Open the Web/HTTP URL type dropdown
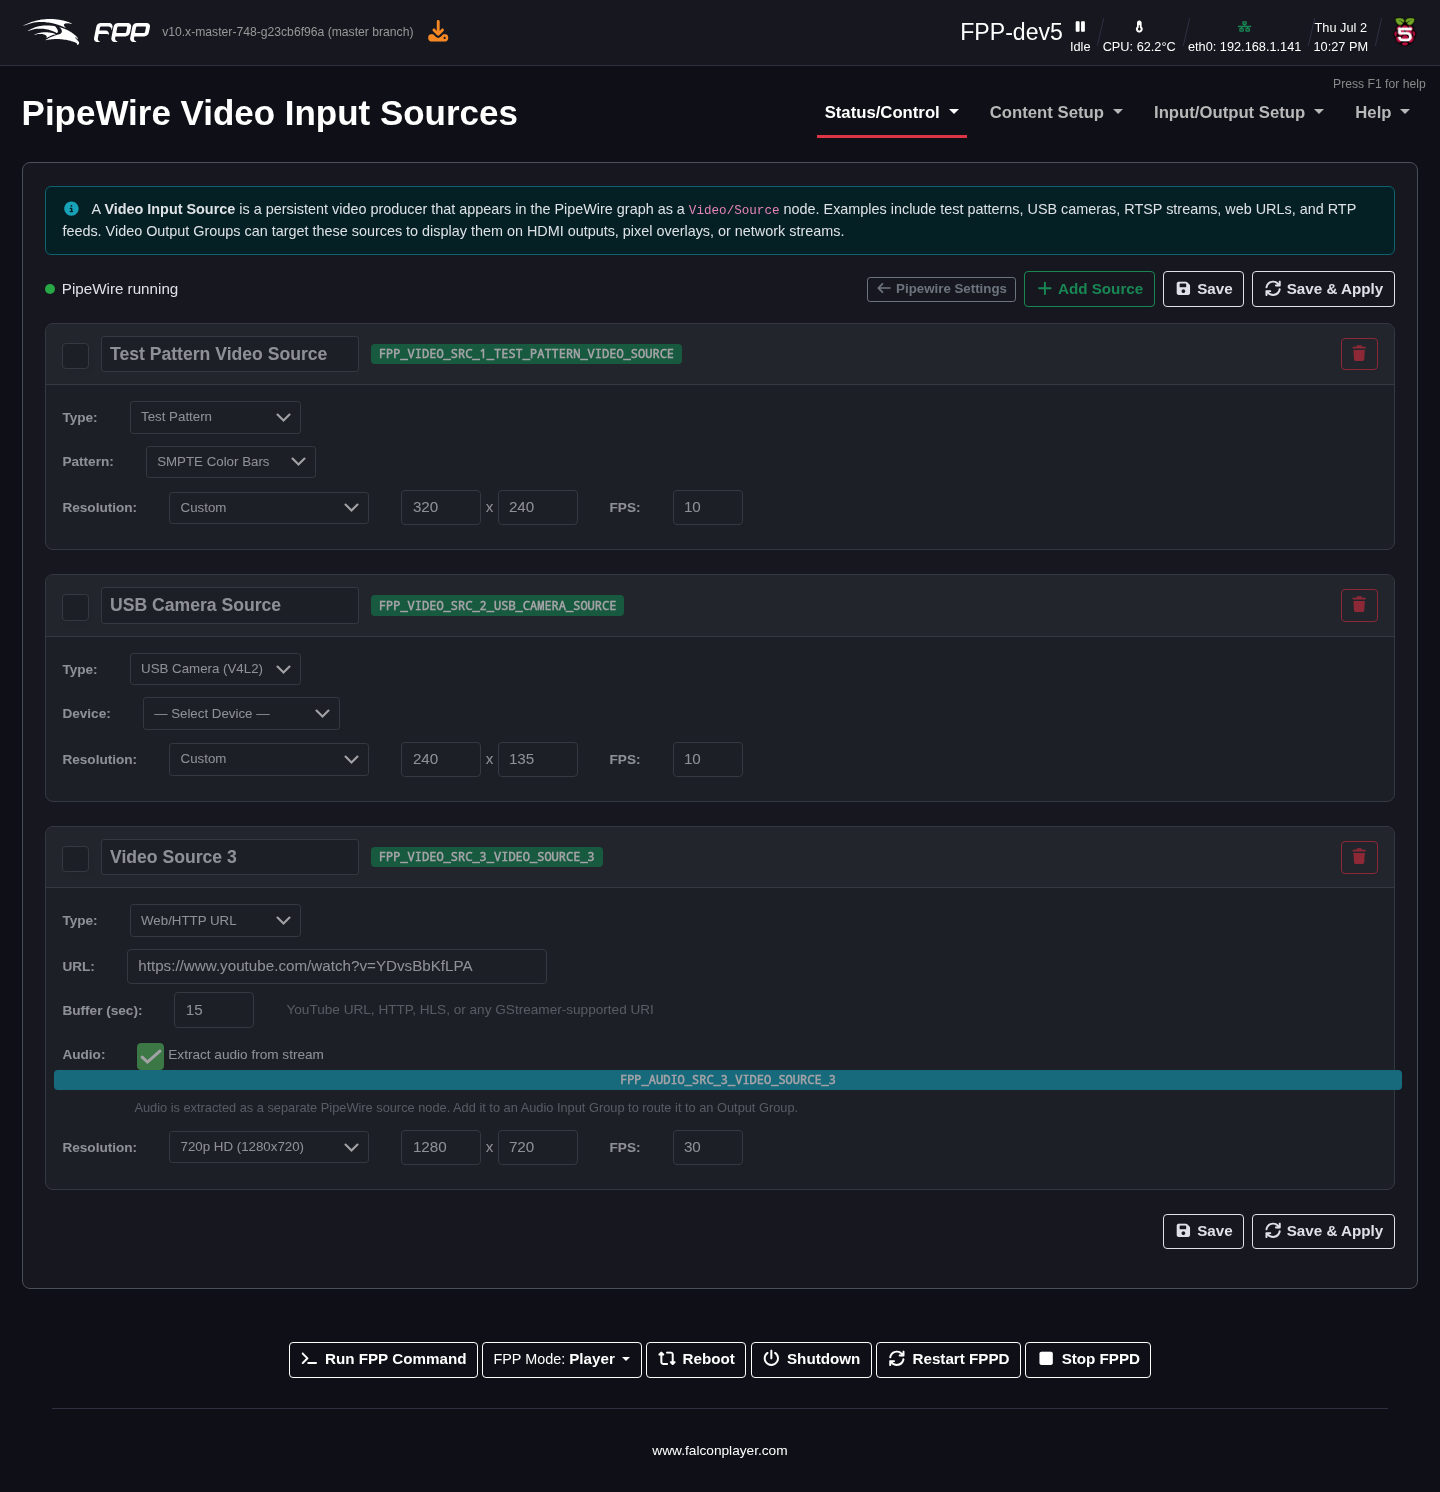Viewport: 1440px width, 1492px height. (x=215, y=921)
